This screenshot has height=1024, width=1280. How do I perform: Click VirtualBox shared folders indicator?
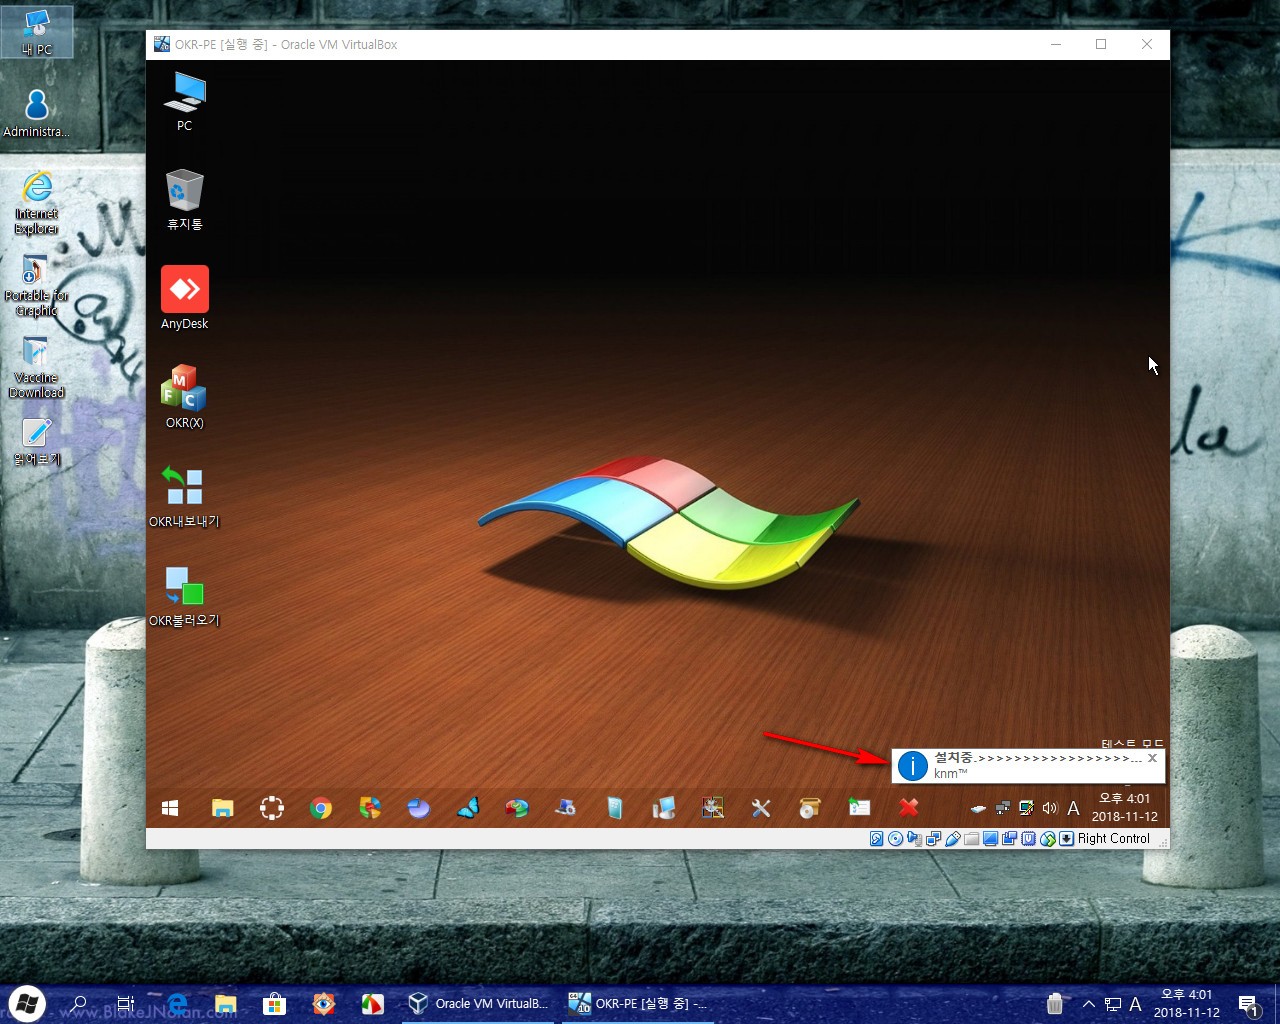pos(971,839)
